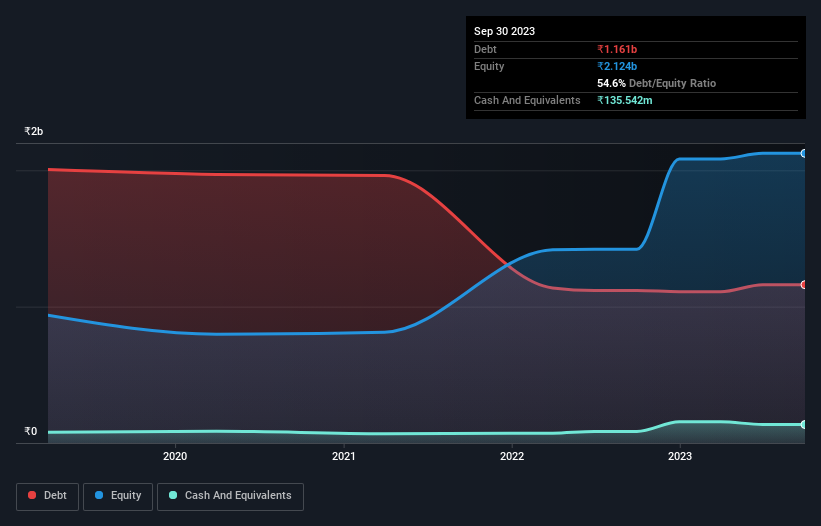This screenshot has height=526, width=821.
Task: Click the 2020 x-axis label
Action: pos(175,456)
